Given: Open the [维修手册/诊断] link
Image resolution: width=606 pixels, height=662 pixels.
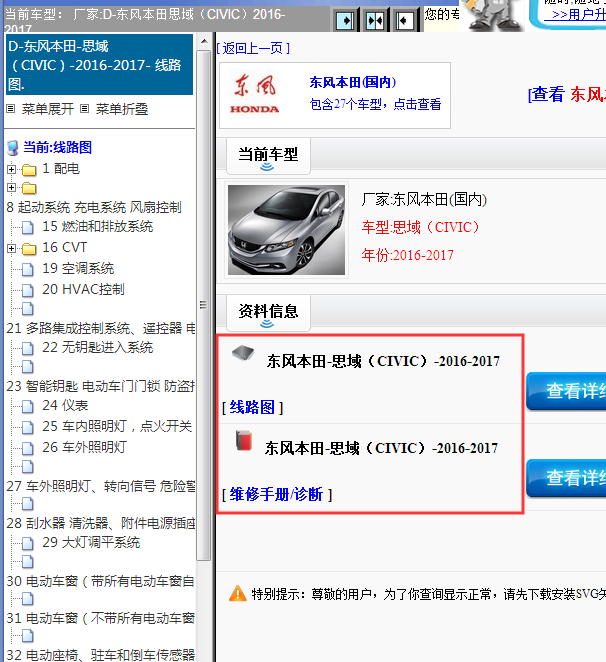Looking at the screenshot, I should pos(277,494).
